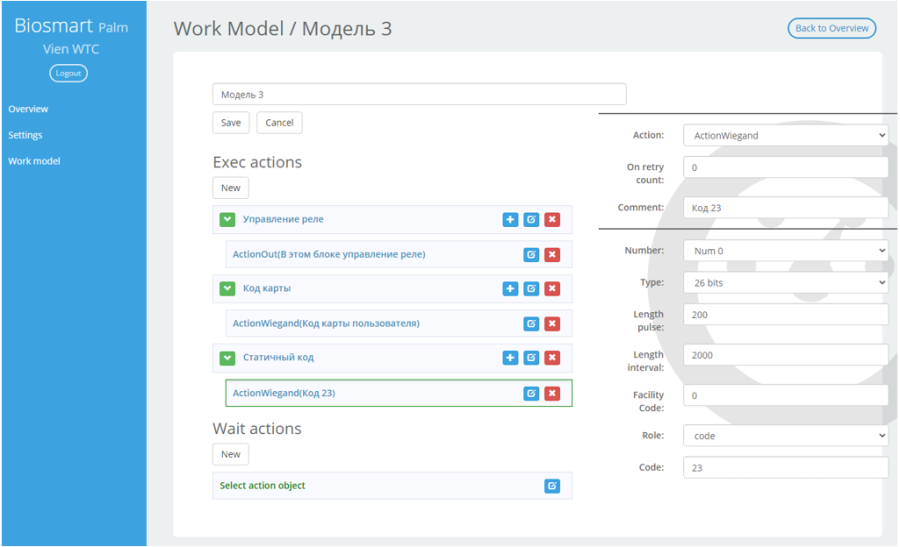Go to Settings in the sidebar
The height and width of the screenshot is (547, 900).
click(x=25, y=135)
